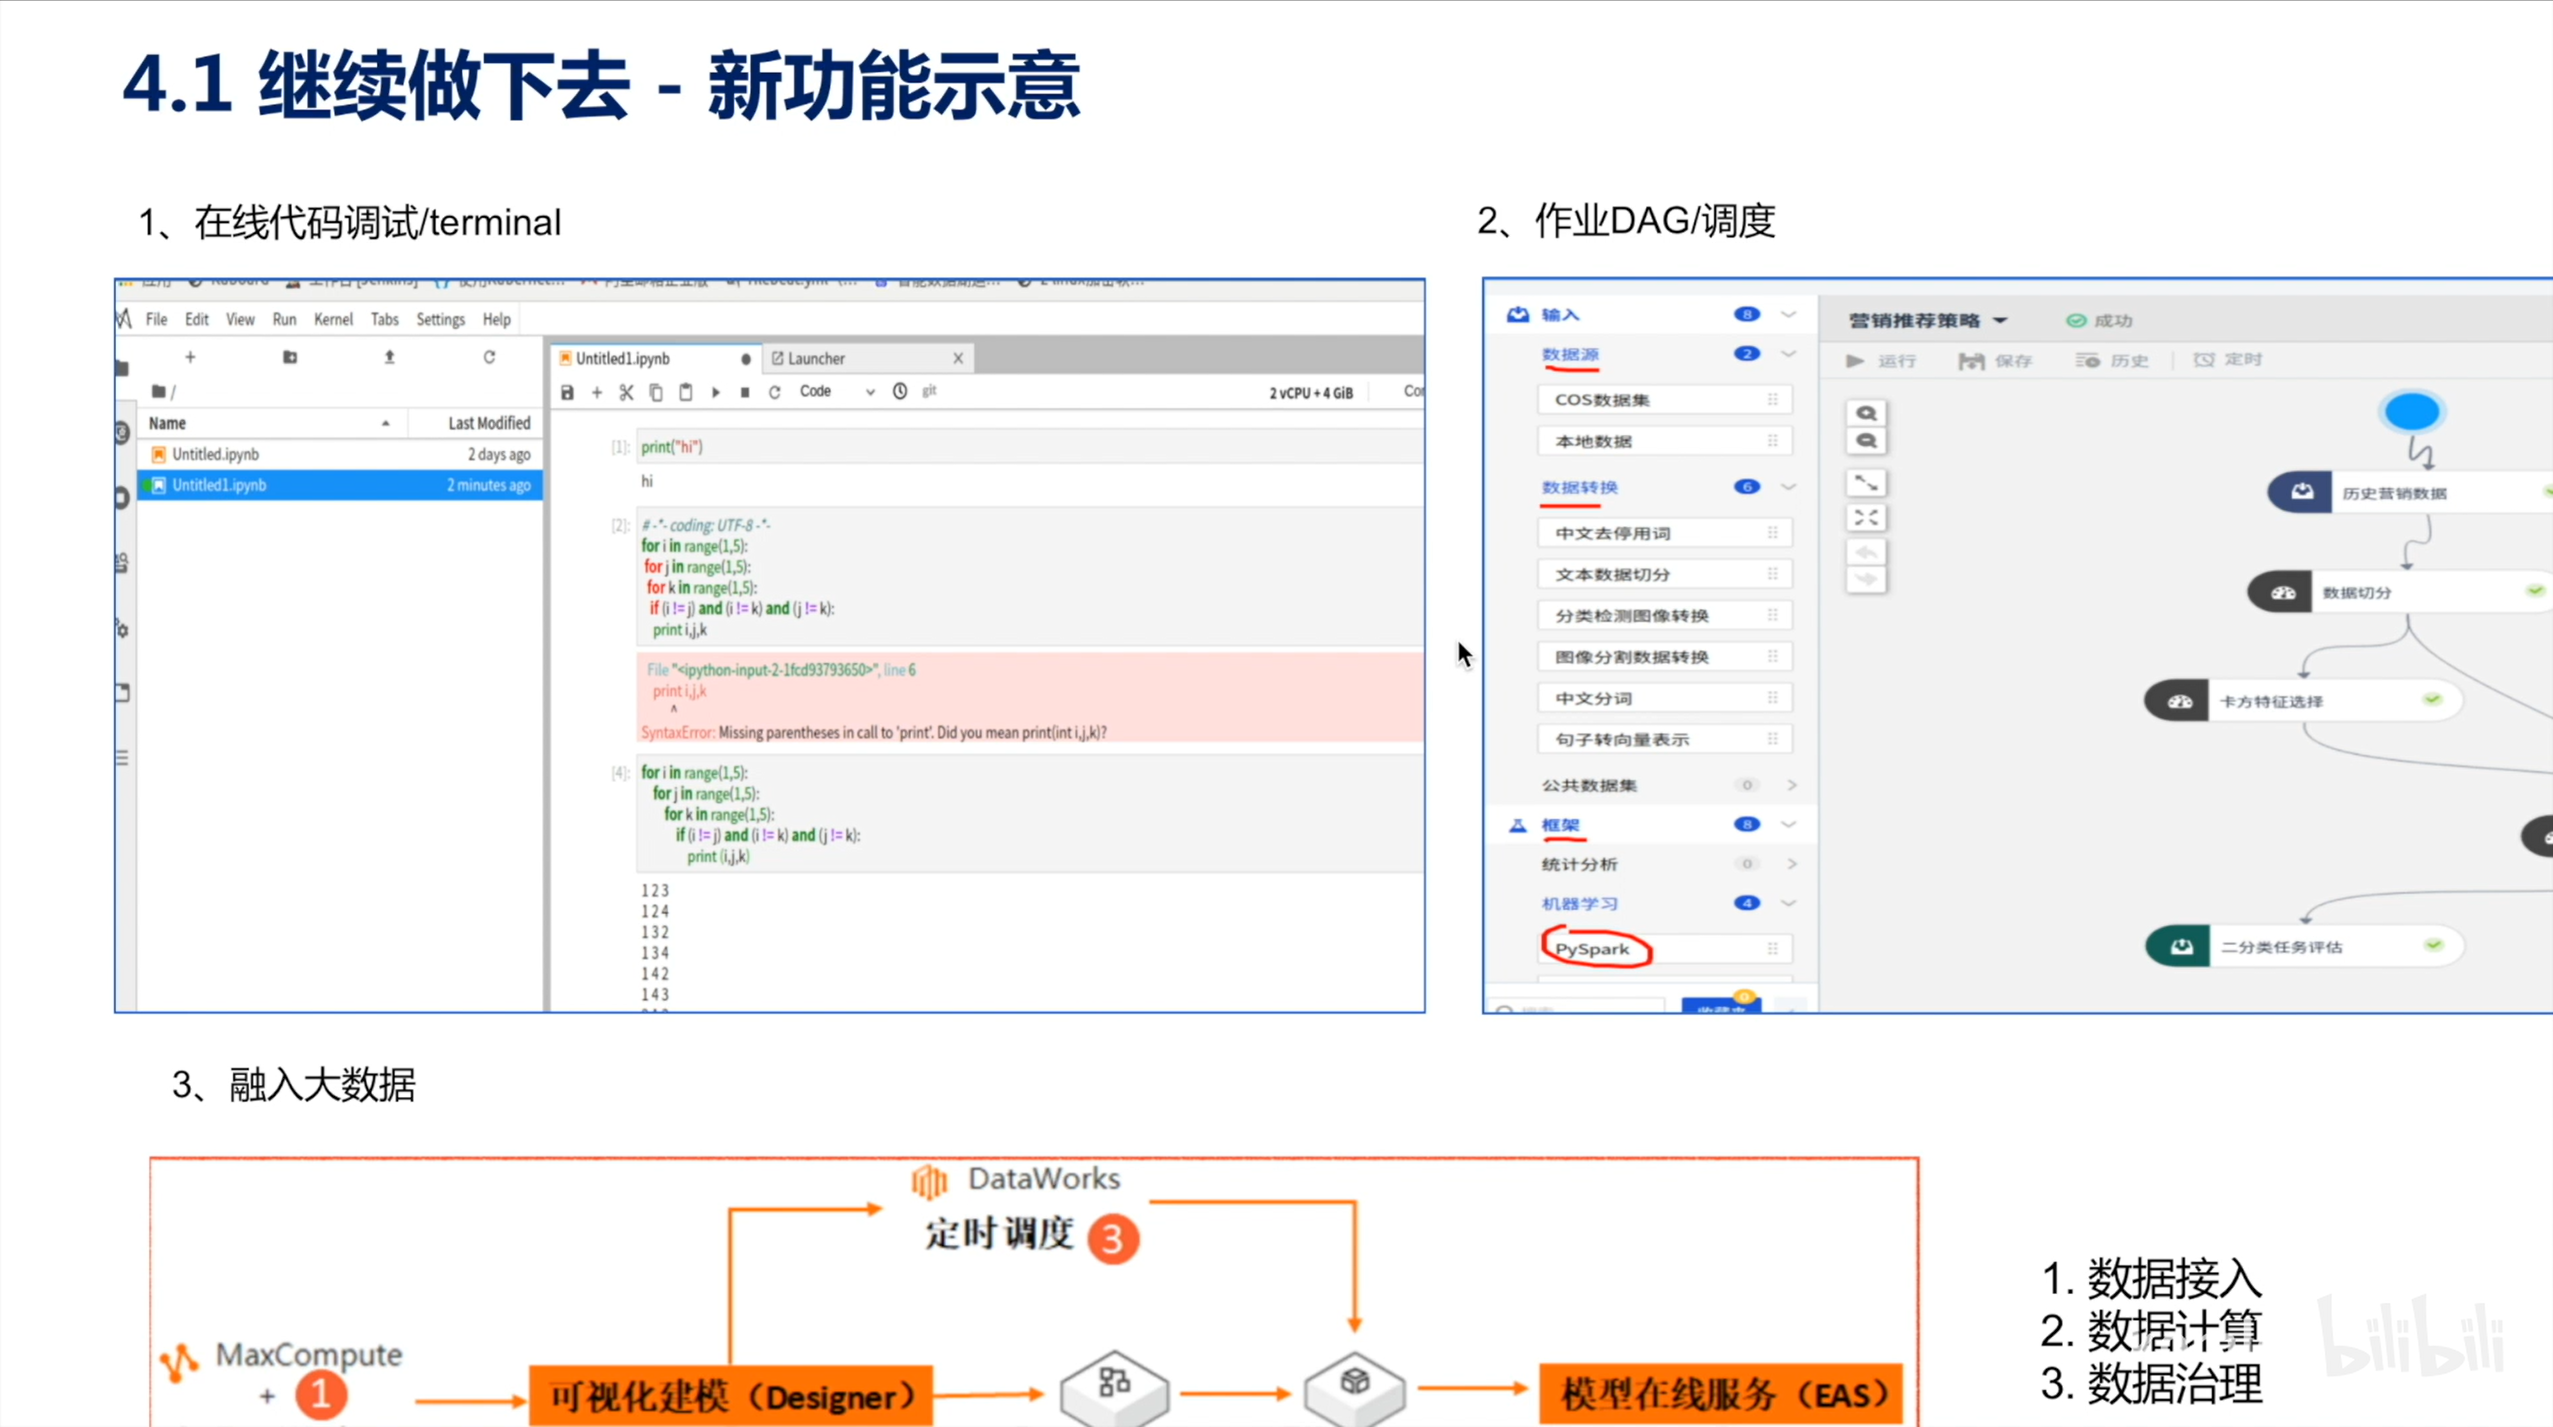Viewport: 2553px width, 1427px height.
Task: Open the Code cell type dropdown
Action: pos(837,392)
